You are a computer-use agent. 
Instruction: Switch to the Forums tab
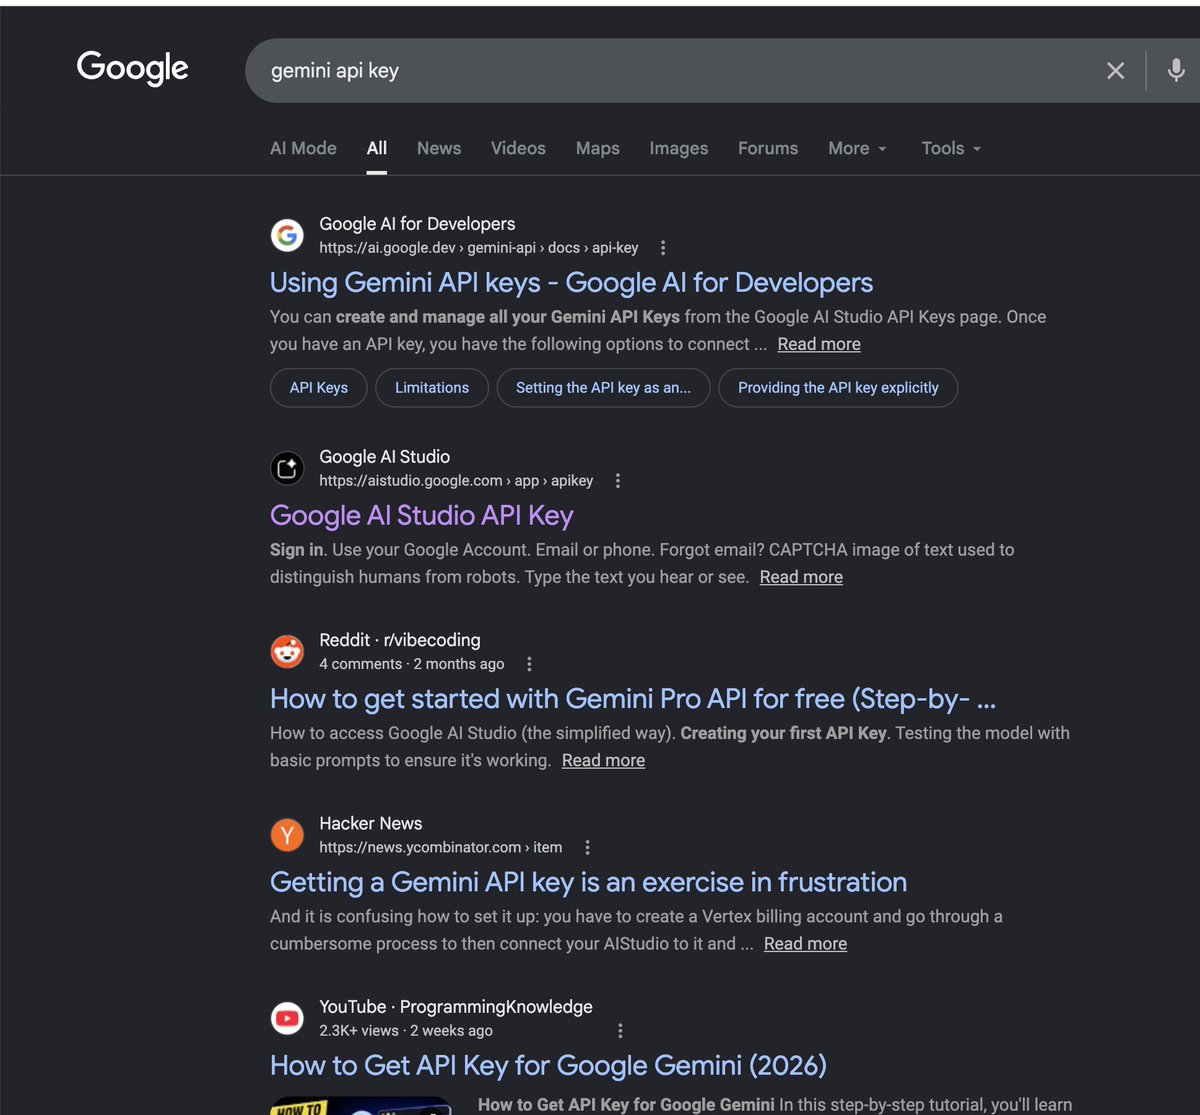(768, 148)
